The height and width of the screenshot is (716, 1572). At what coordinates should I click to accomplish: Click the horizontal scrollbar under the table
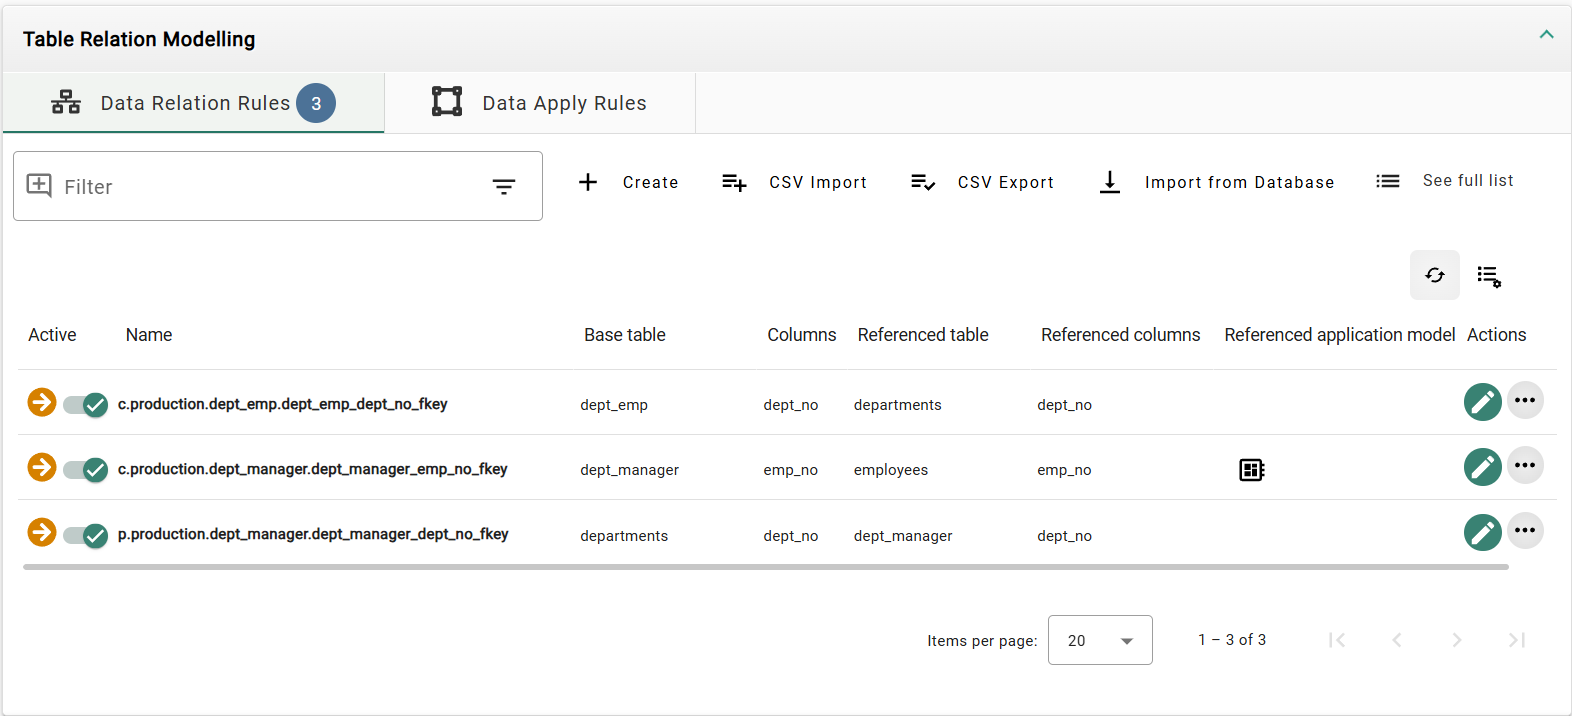coord(765,567)
